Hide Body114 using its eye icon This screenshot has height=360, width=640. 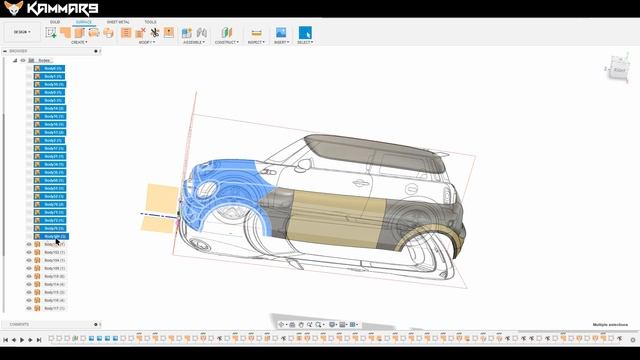point(29,284)
